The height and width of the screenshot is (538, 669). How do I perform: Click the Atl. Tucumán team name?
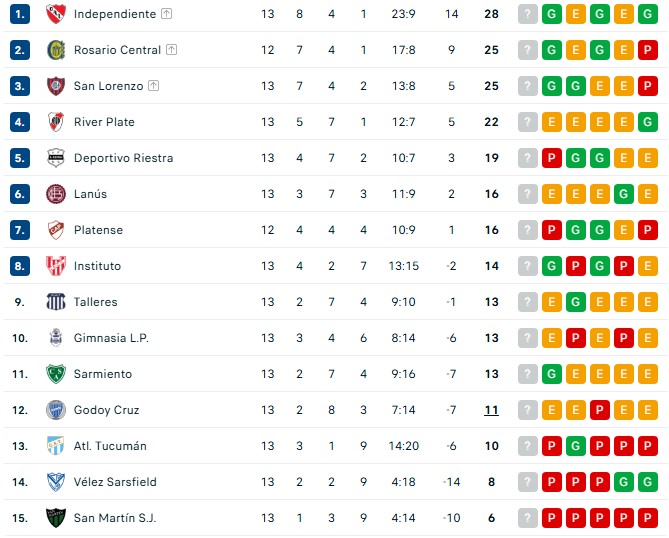[x=110, y=446]
